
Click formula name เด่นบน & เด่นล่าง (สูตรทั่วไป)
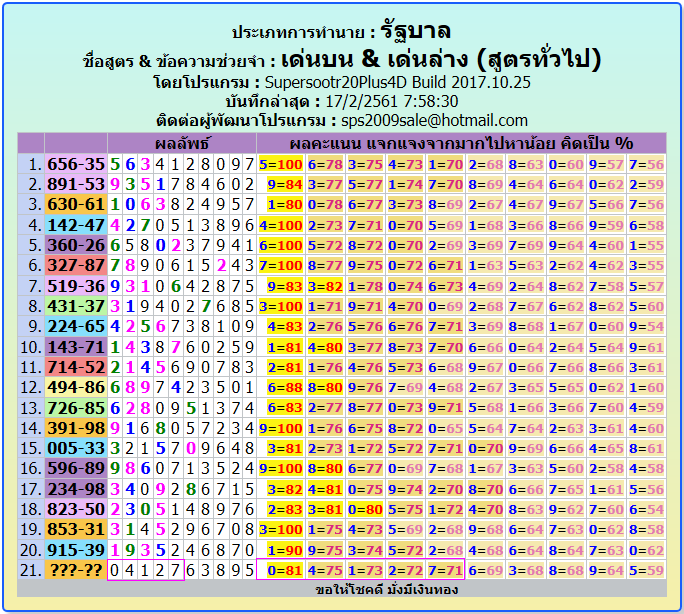(441, 59)
